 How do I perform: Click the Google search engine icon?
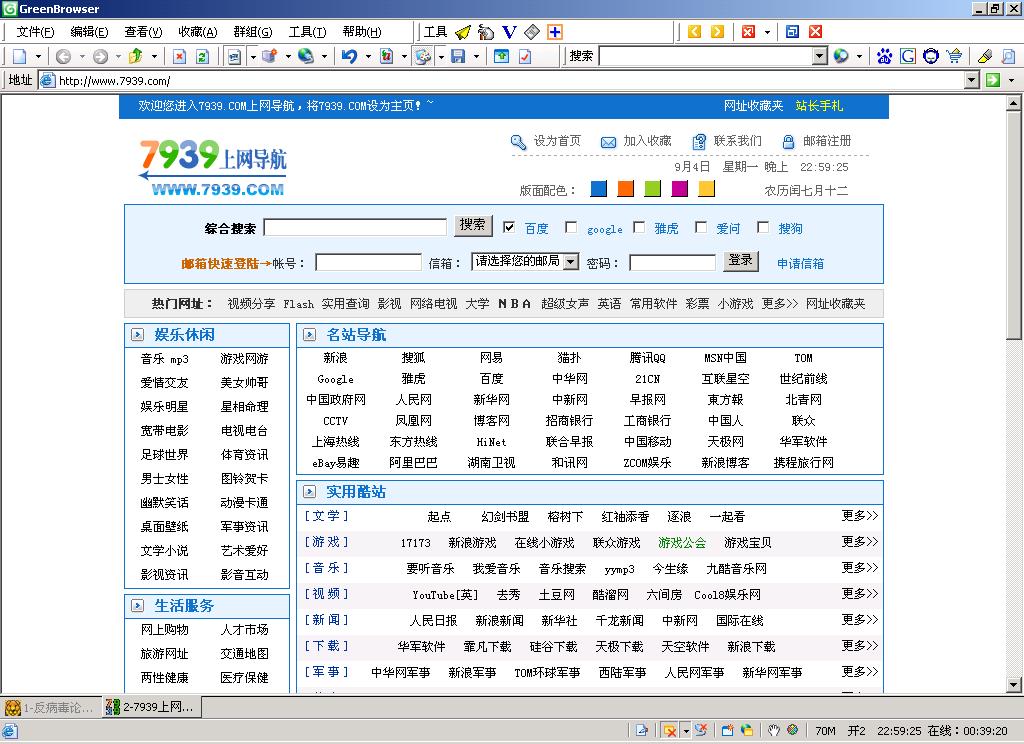point(908,57)
